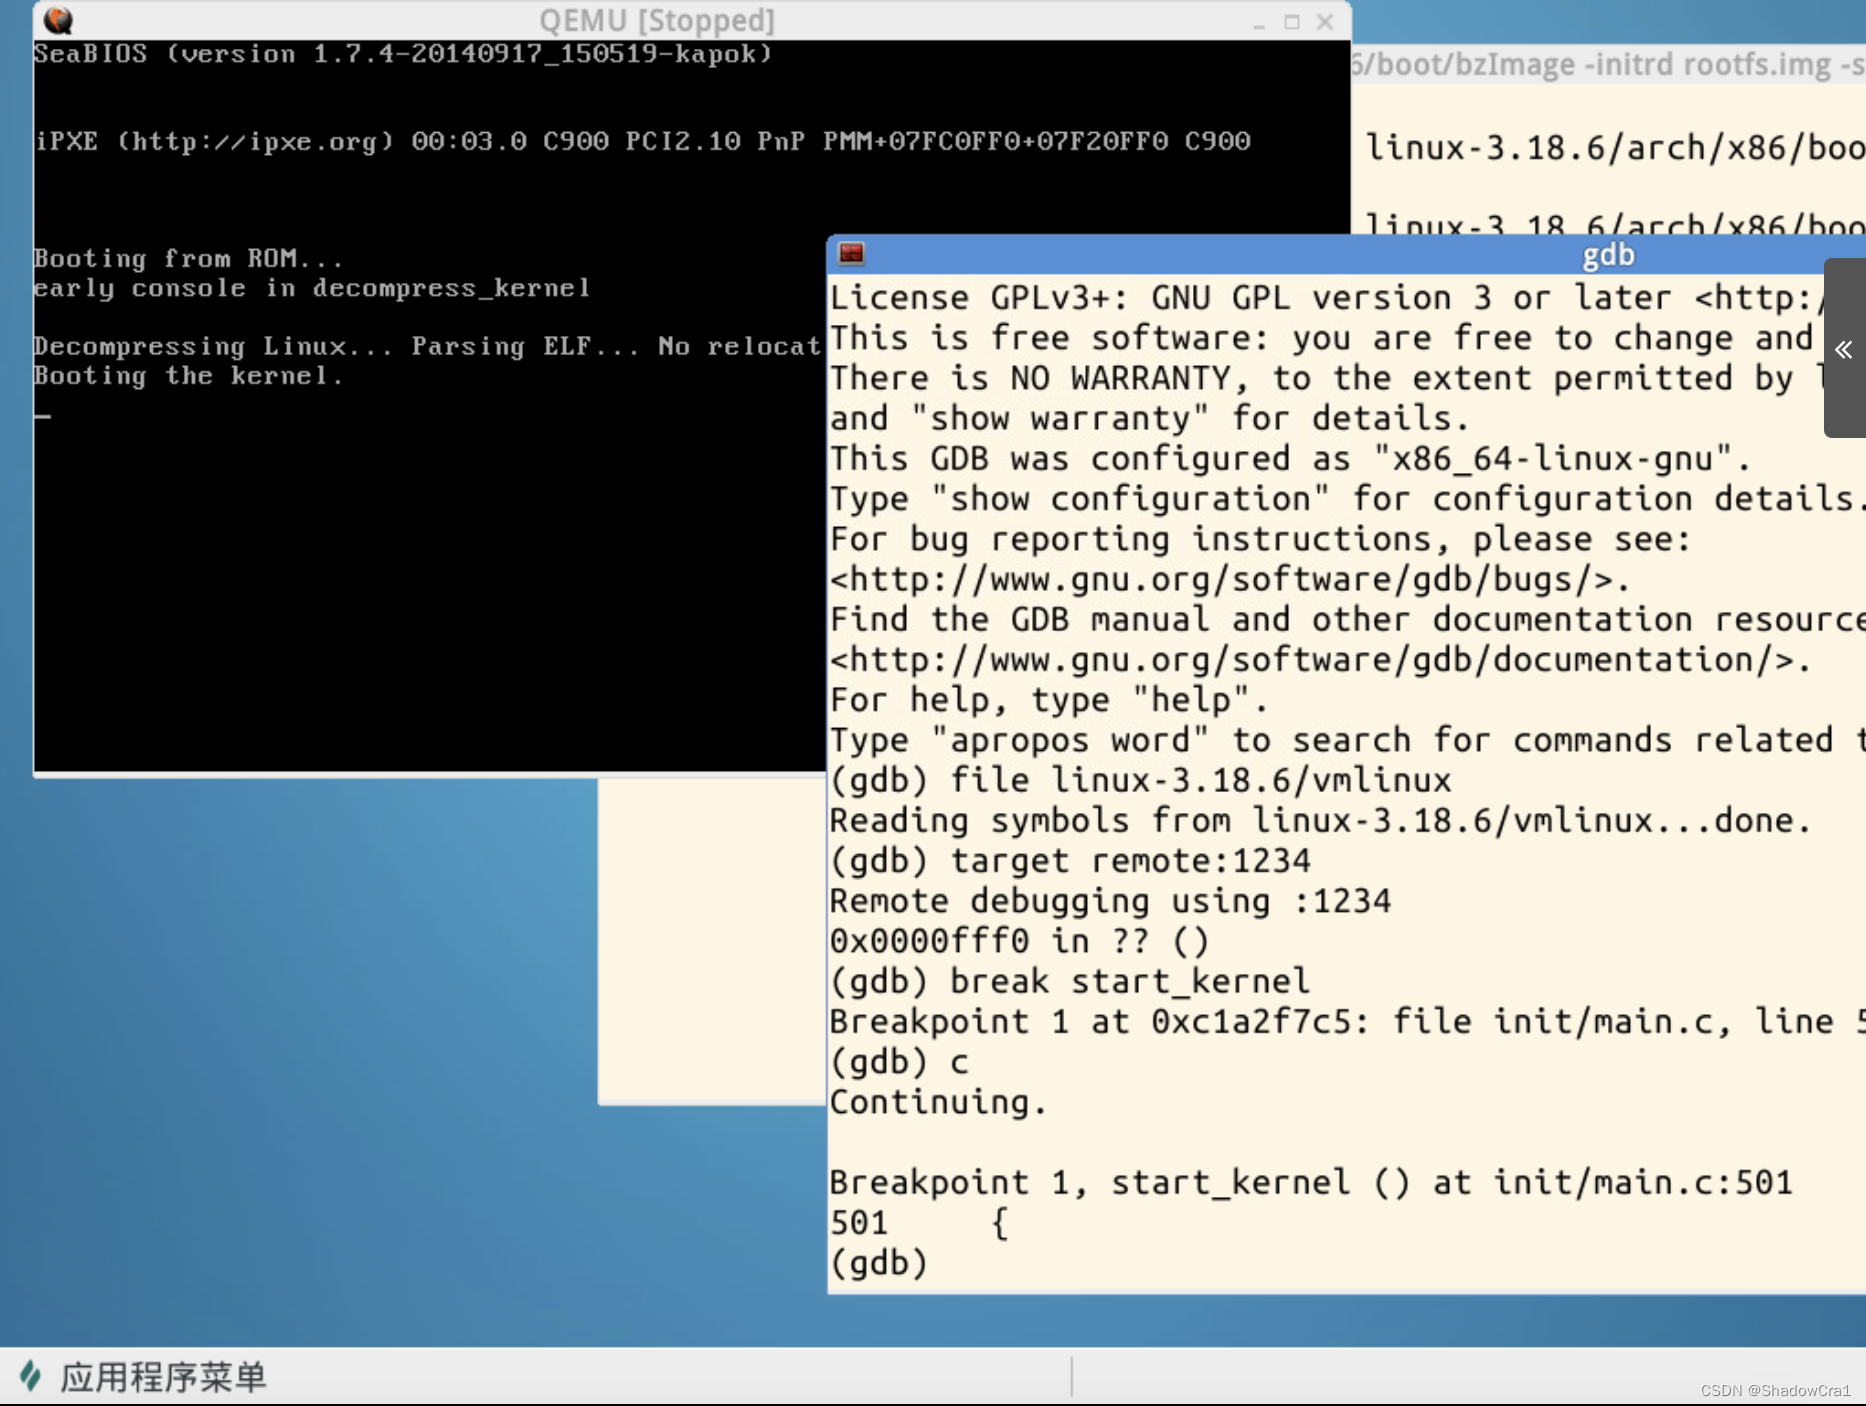Screen dimensions: 1866x1406
Task: Close the QEMU [Stopped] window
Action: point(1325,22)
